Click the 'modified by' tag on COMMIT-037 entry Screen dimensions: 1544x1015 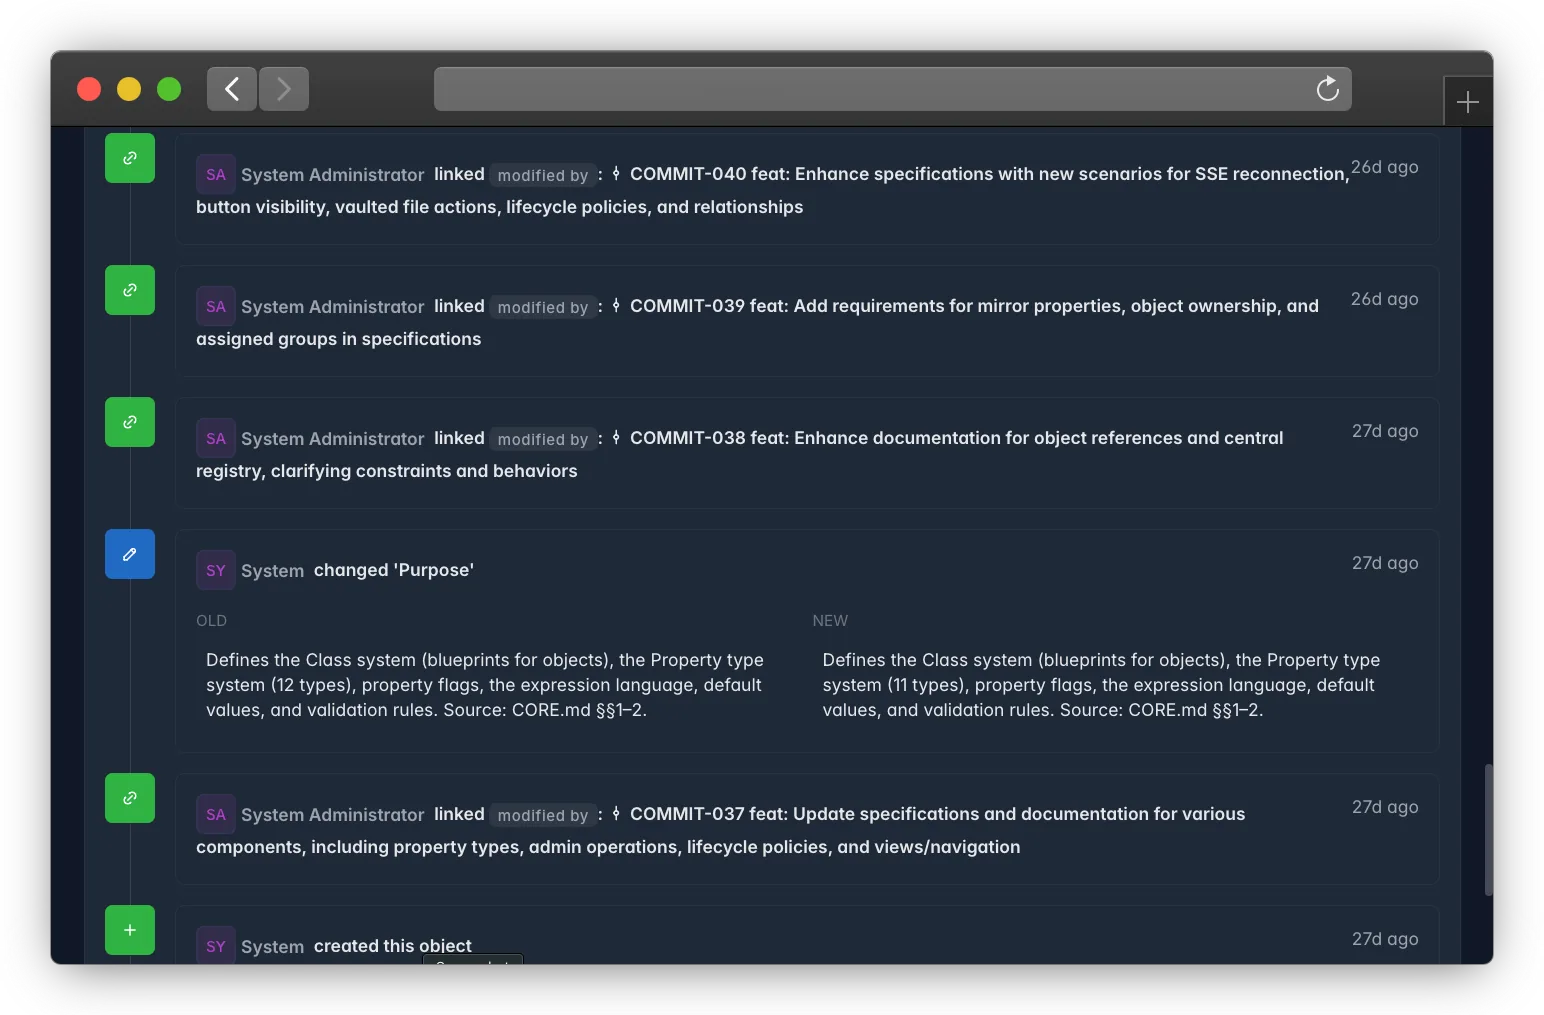(543, 815)
